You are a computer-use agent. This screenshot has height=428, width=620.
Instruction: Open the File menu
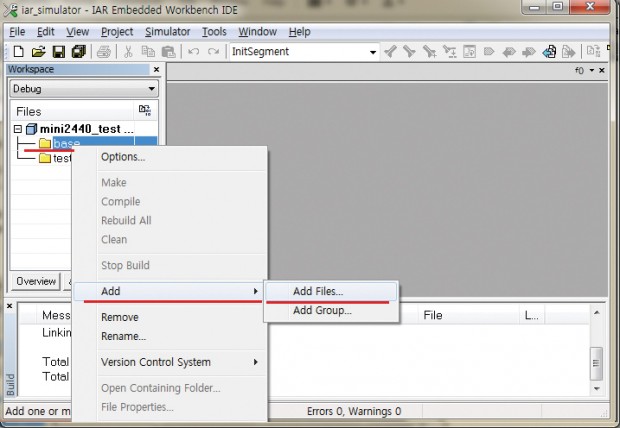(17, 32)
